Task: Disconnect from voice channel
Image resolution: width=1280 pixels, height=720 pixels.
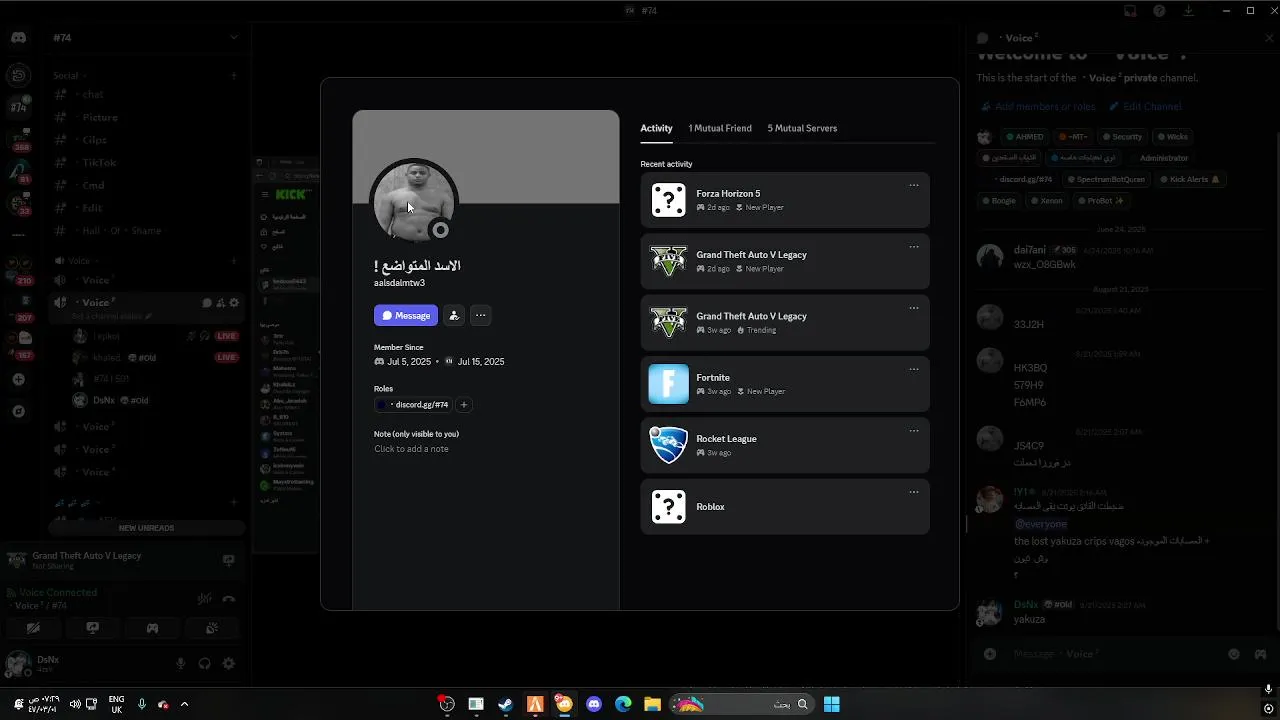Action: tap(228, 599)
